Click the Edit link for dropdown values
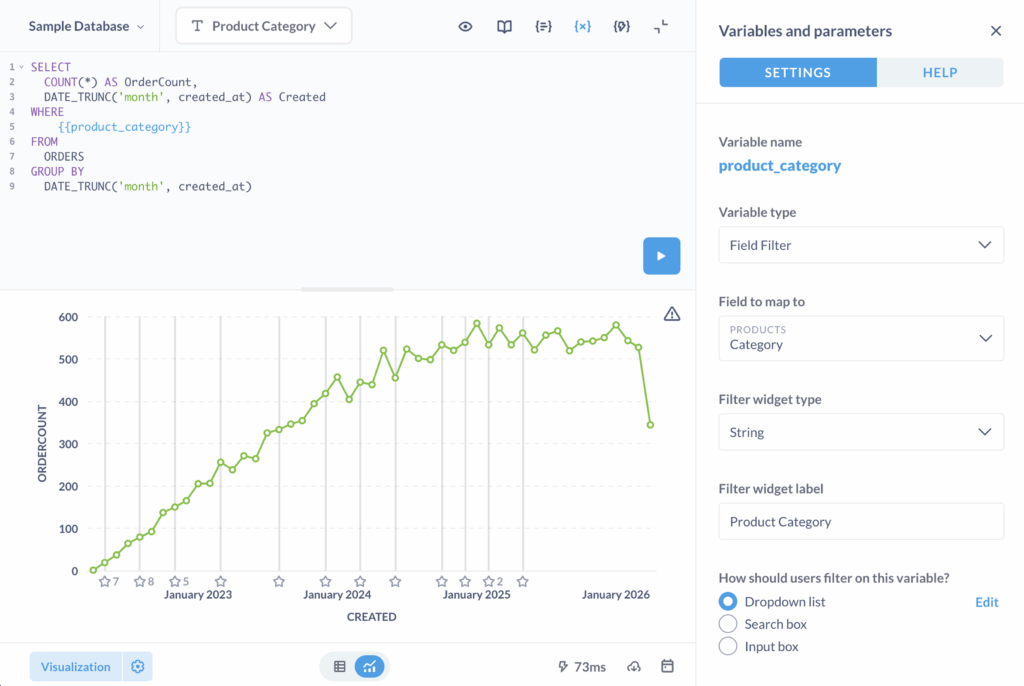1024x686 pixels. (x=986, y=601)
